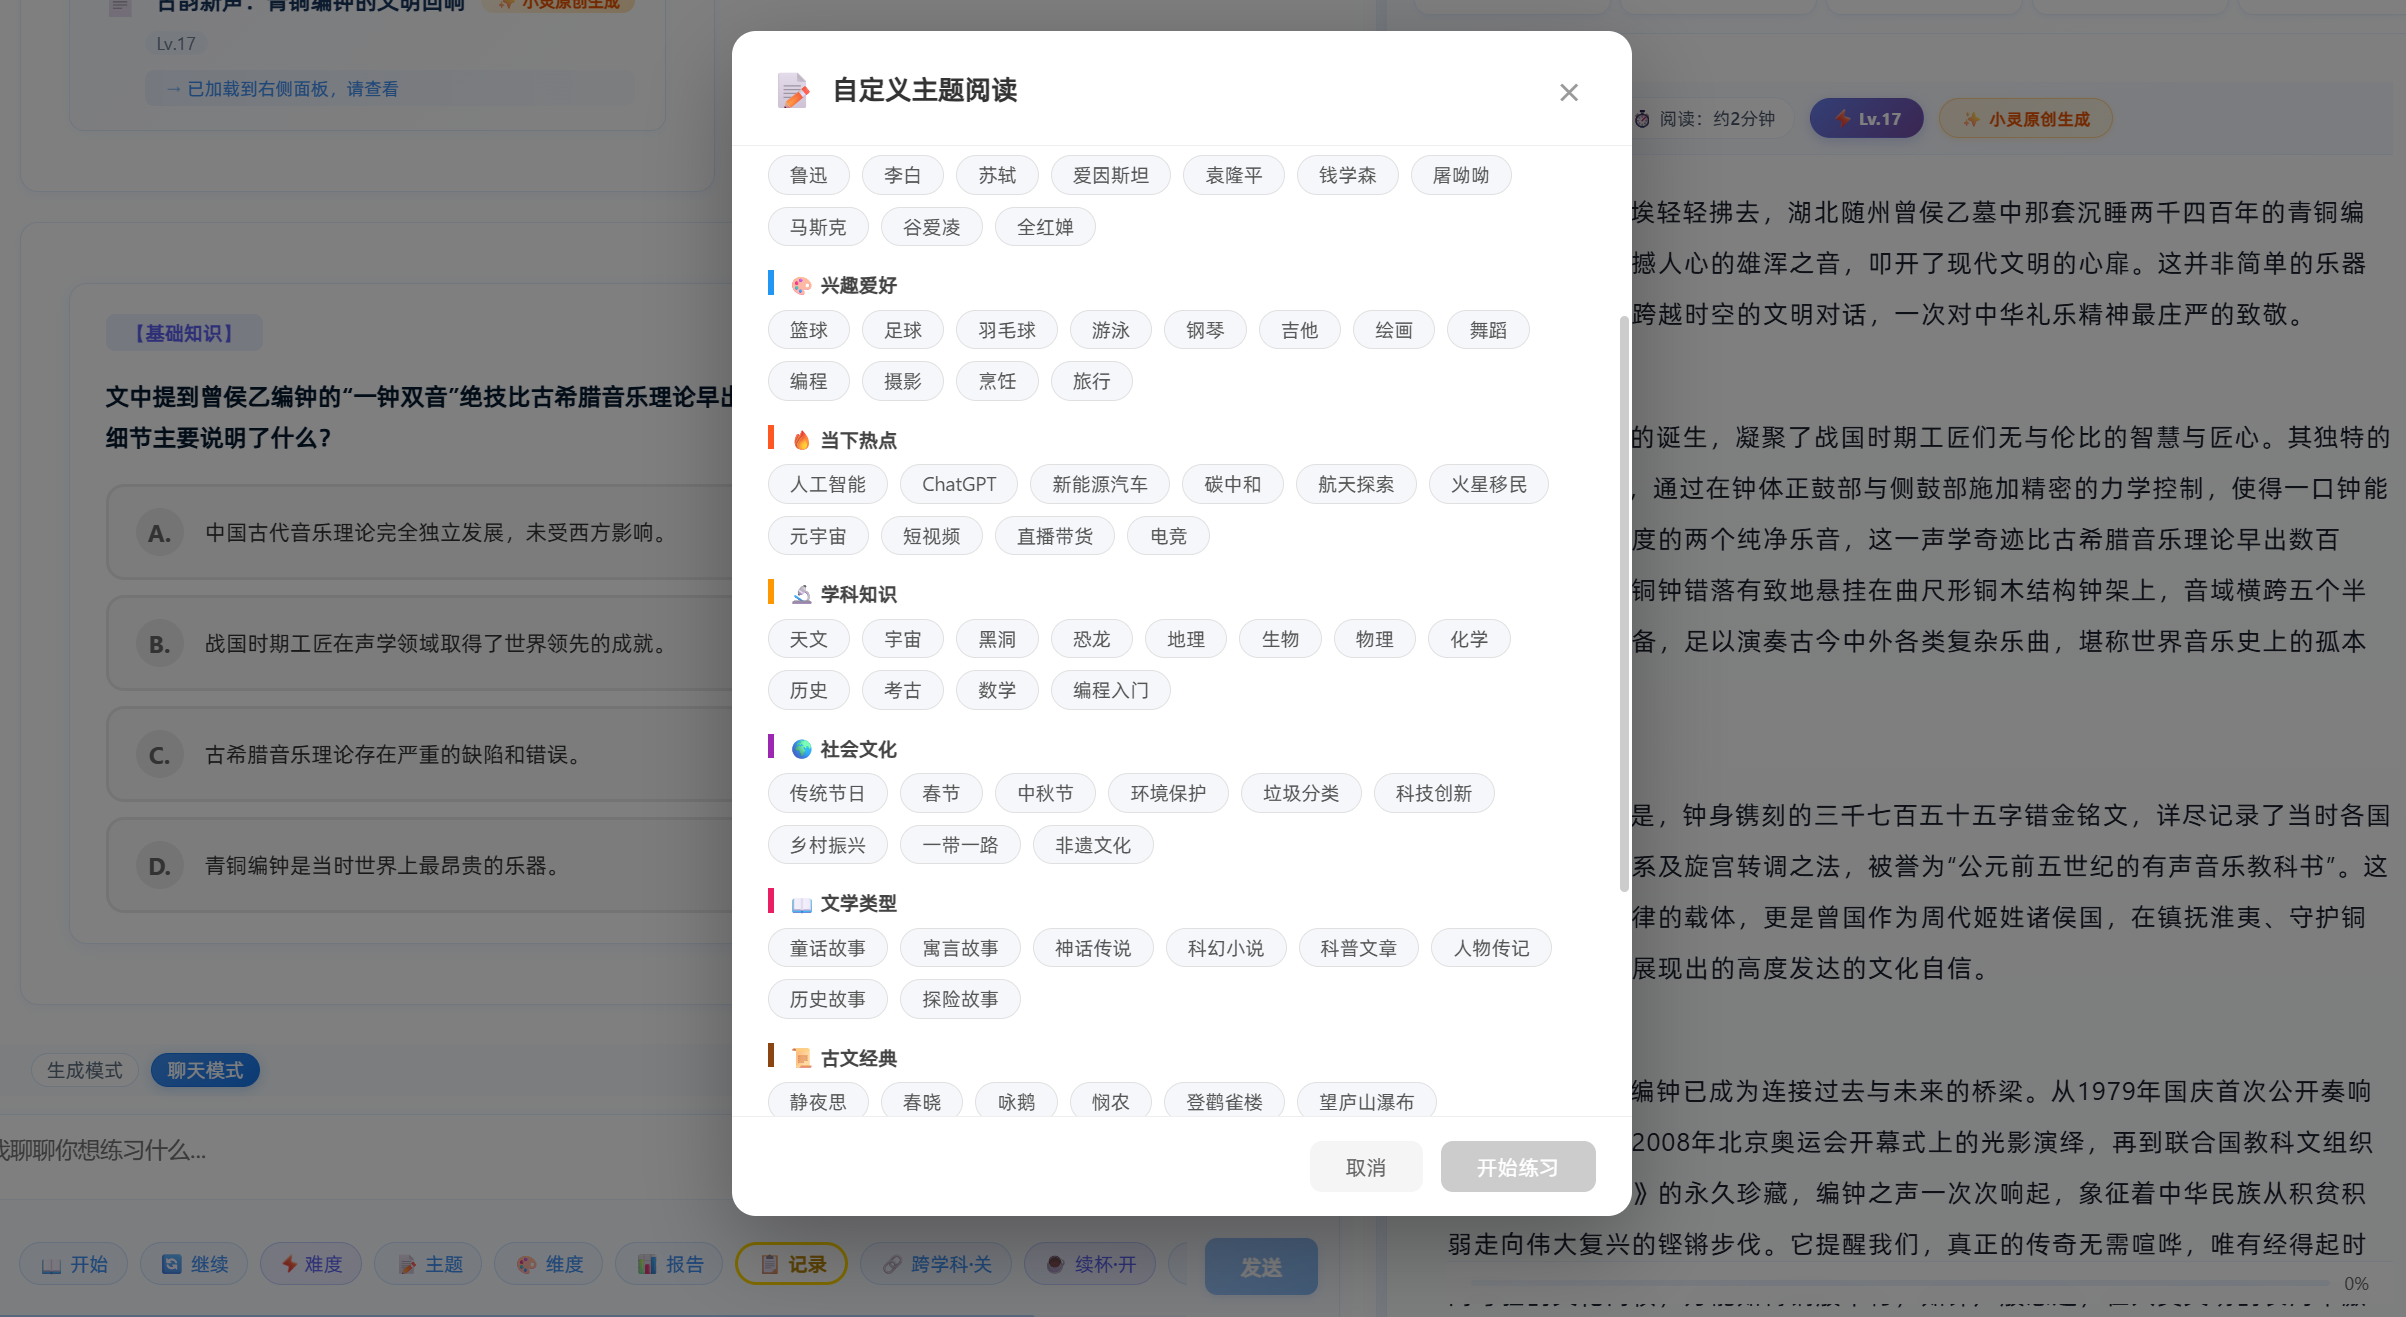
Task: Select the ChatGPT topic chip
Action: click(958, 484)
